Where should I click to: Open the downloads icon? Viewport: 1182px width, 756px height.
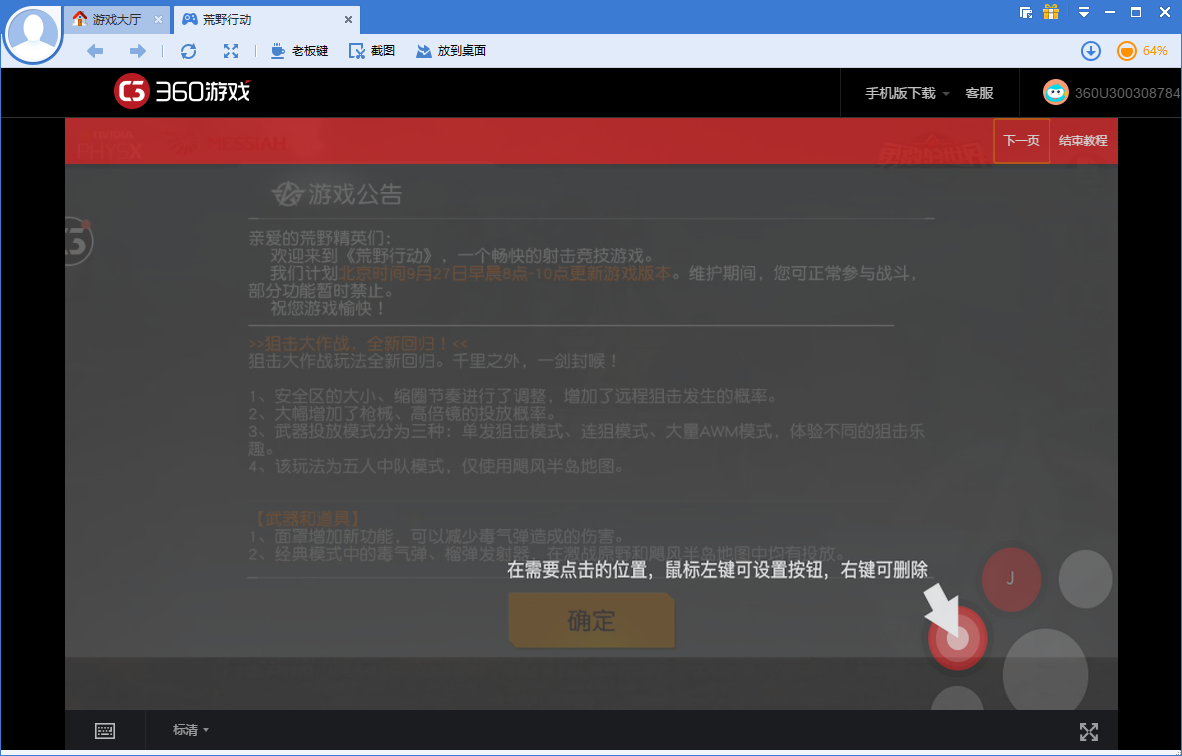click(x=1091, y=51)
